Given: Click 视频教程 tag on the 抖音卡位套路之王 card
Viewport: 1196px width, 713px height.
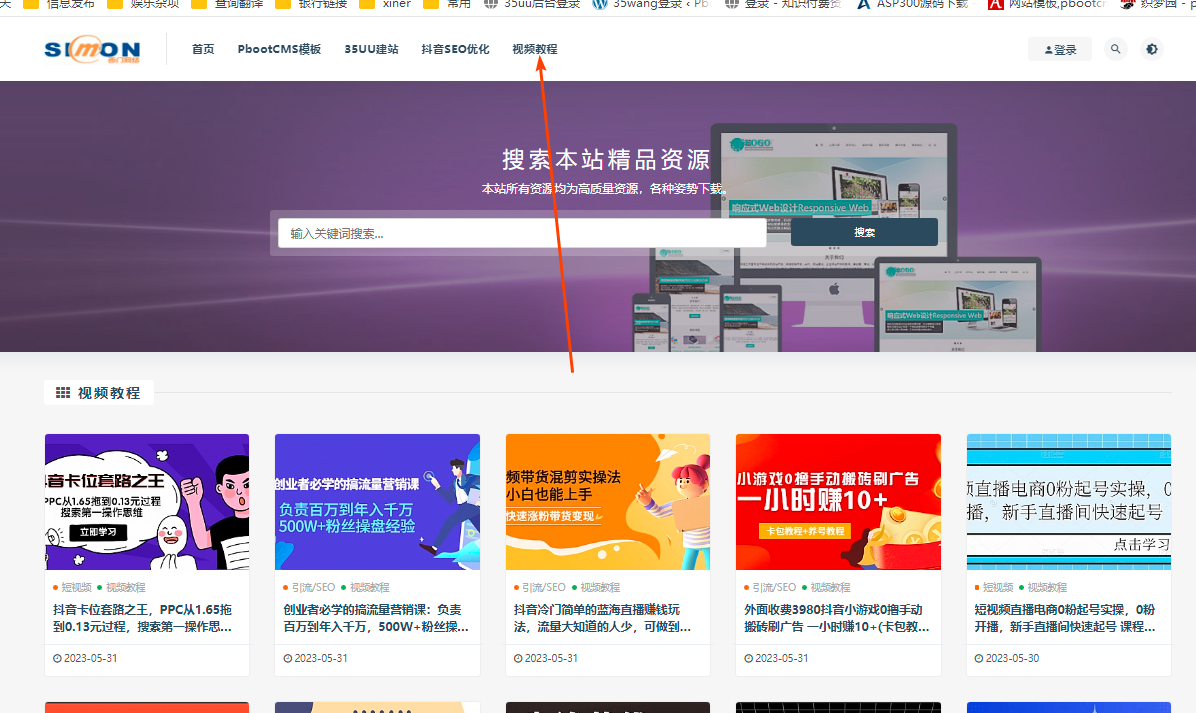Looking at the screenshot, I should pos(125,587).
